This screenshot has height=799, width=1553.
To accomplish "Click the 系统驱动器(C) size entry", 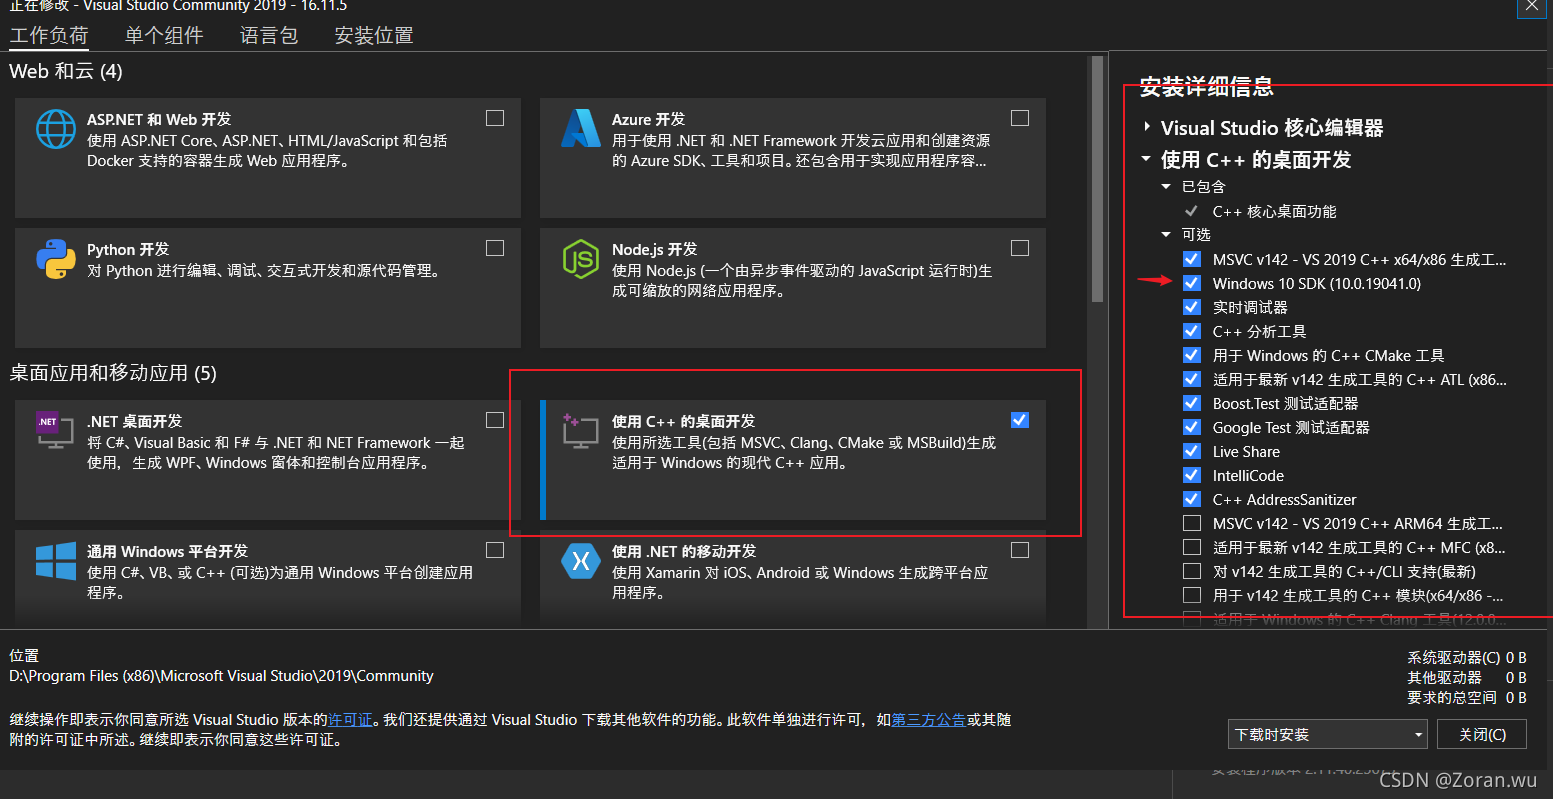I will [x=1467, y=658].
